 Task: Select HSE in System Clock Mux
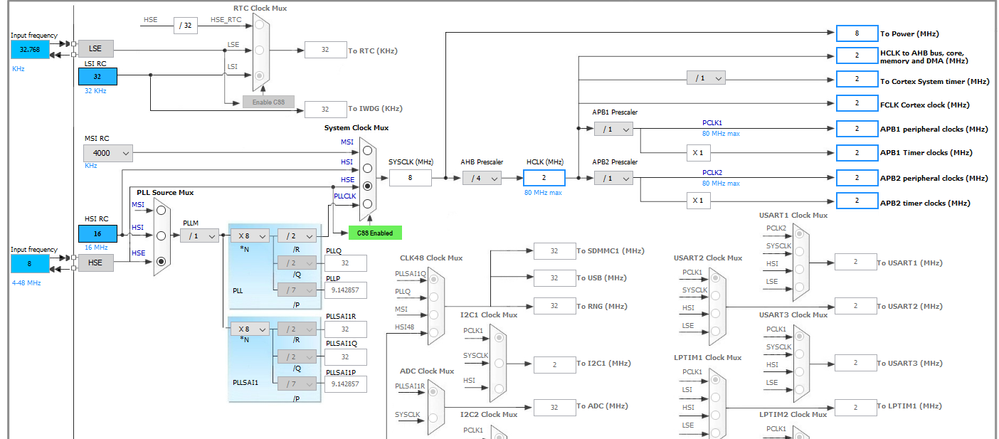pyautogui.click(x=366, y=186)
